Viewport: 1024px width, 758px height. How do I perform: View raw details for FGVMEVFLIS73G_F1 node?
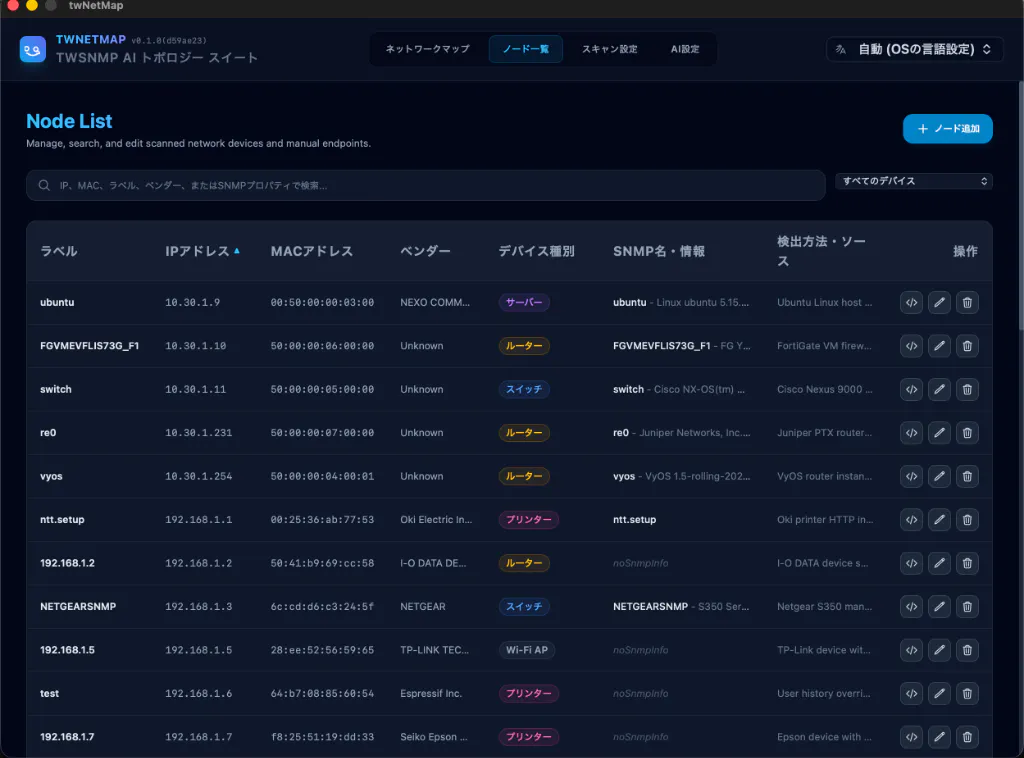tap(911, 346)
